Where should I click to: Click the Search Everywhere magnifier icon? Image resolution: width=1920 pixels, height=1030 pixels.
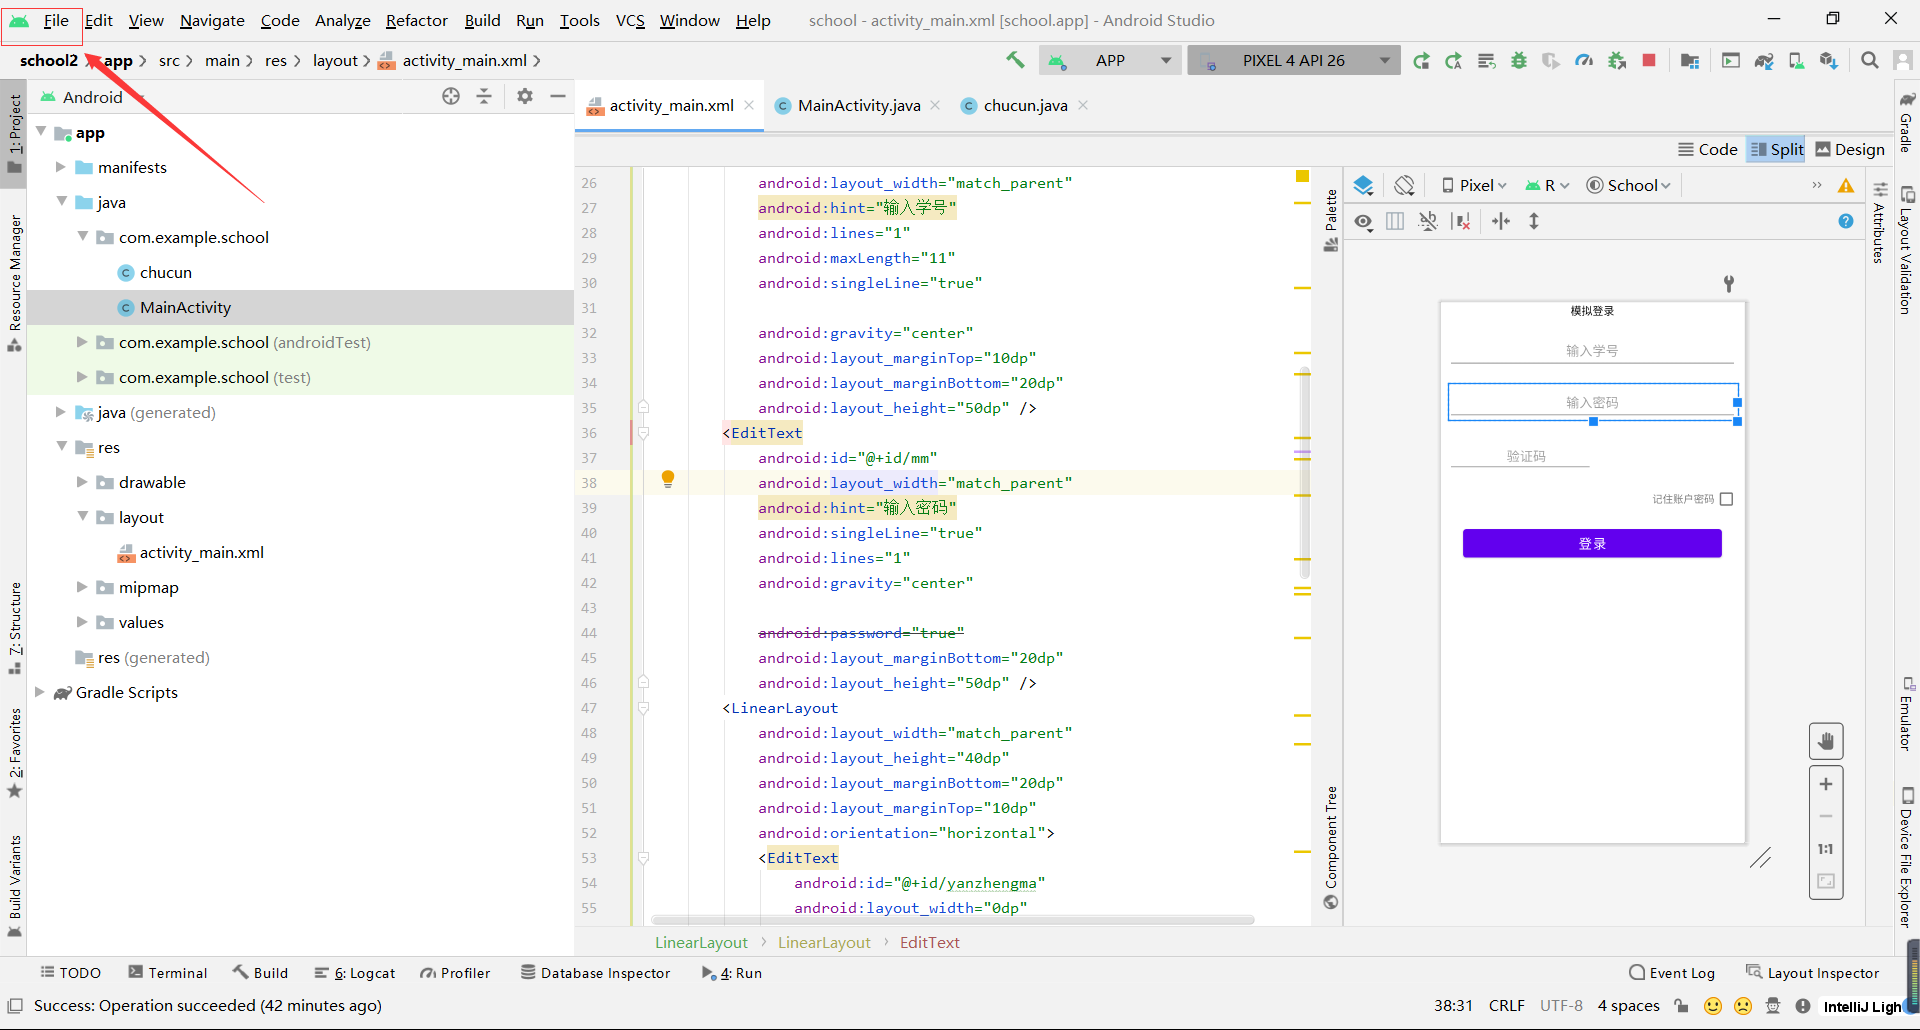point(1869,61)
